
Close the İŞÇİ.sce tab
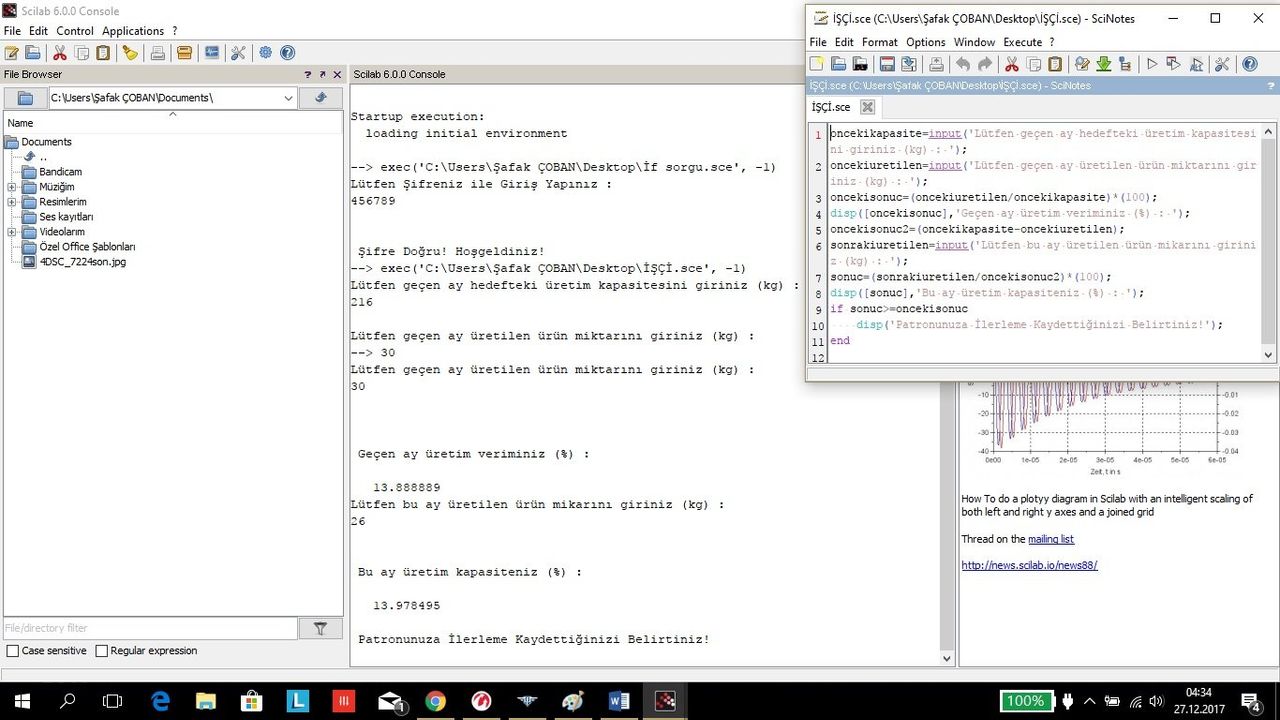point(867,107)
